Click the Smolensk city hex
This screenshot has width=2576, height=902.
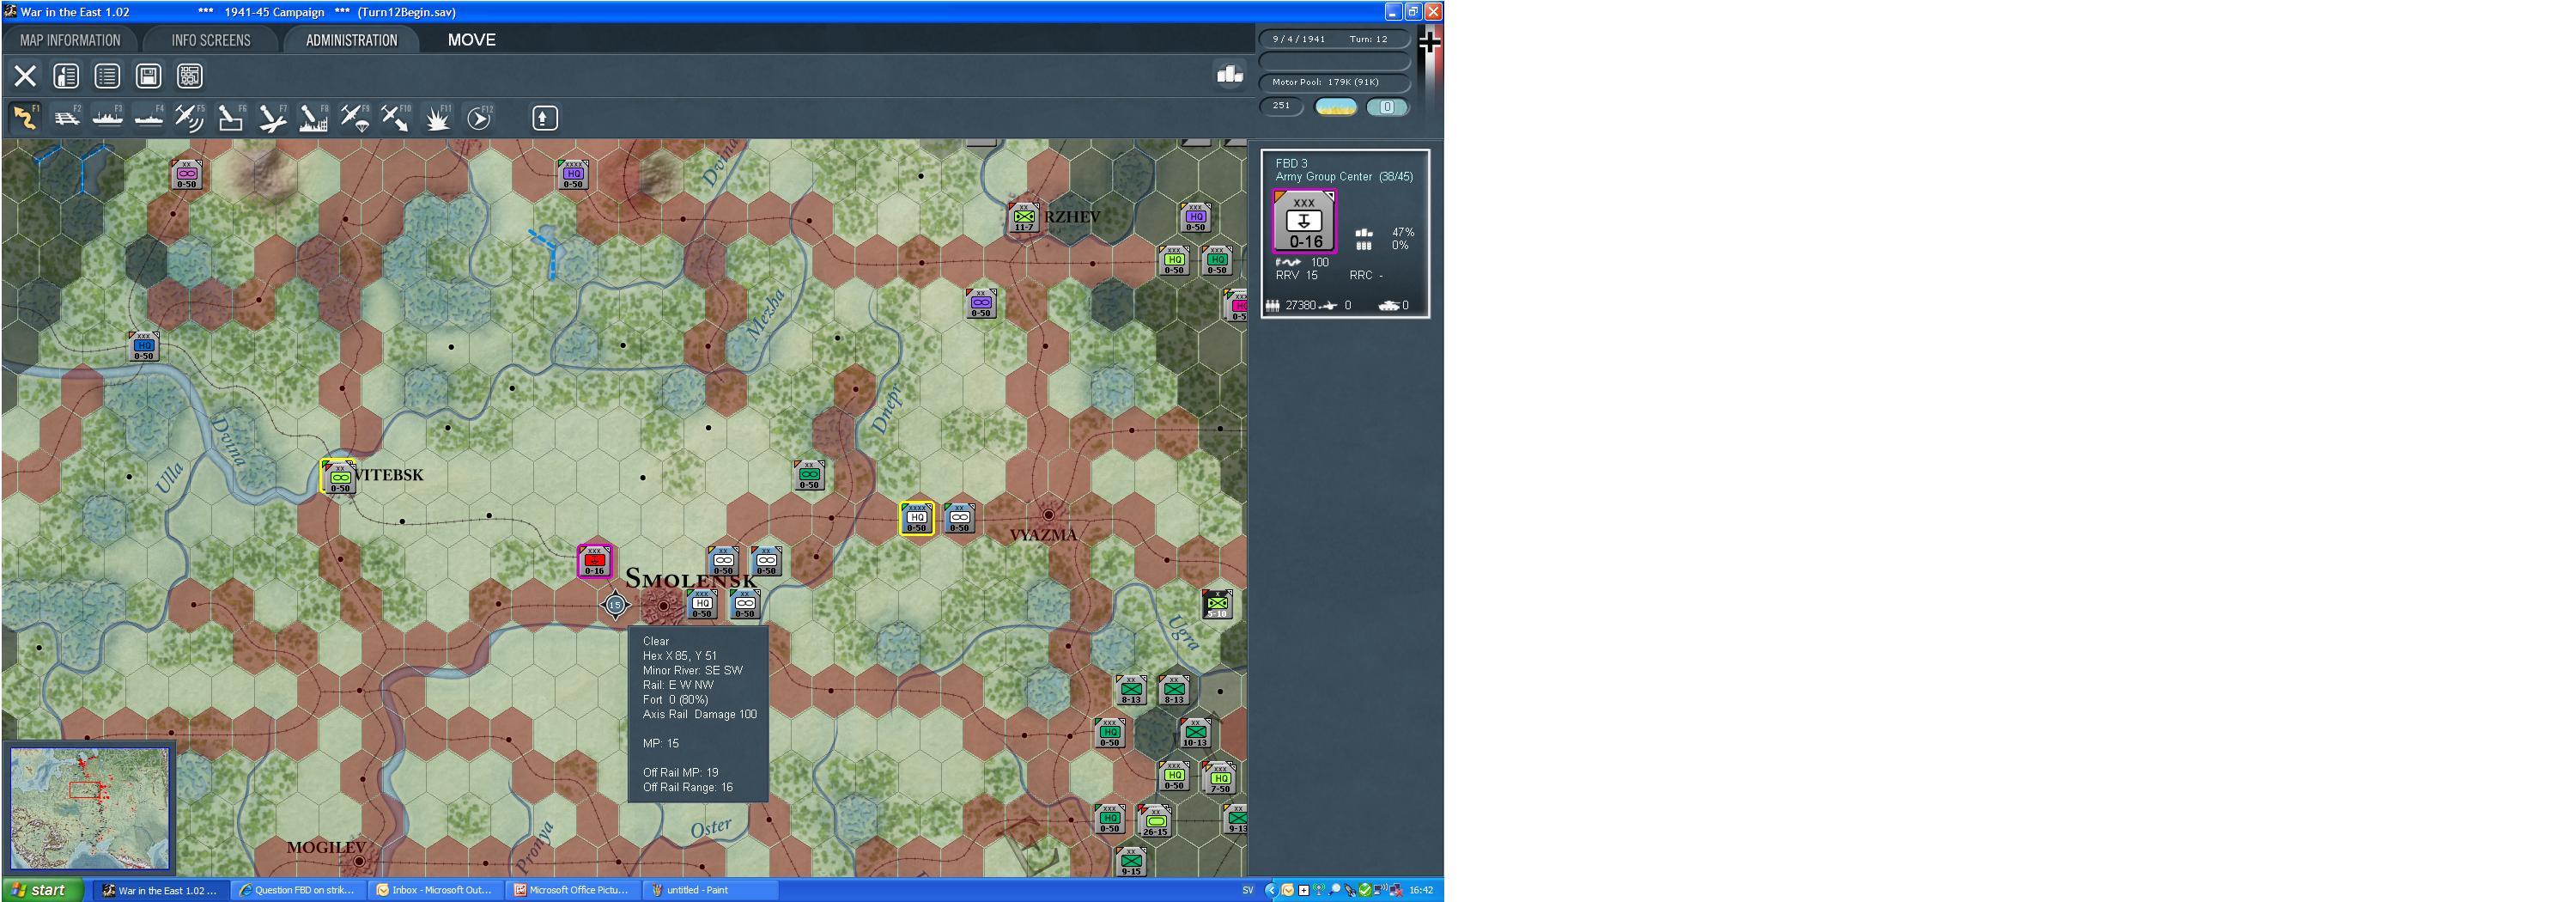pos(662,605)
